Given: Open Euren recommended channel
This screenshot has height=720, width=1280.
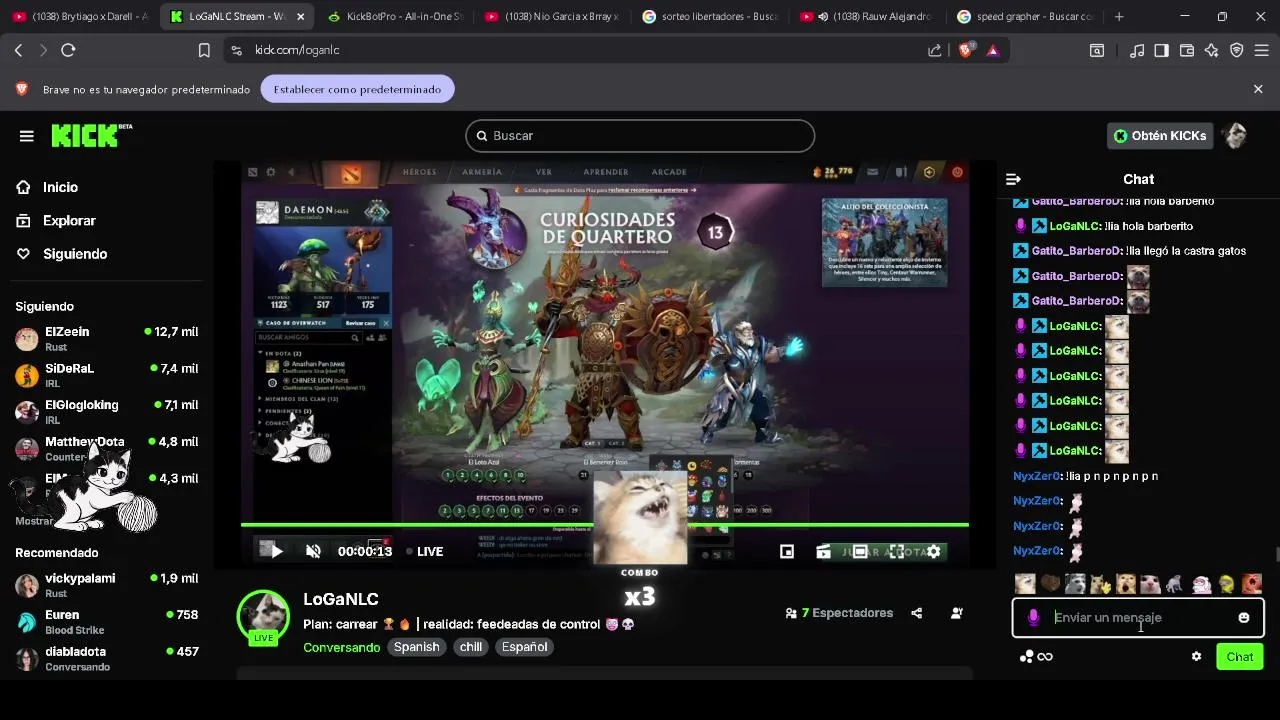Looking at the screenshot, I should (x=106, y=622).
